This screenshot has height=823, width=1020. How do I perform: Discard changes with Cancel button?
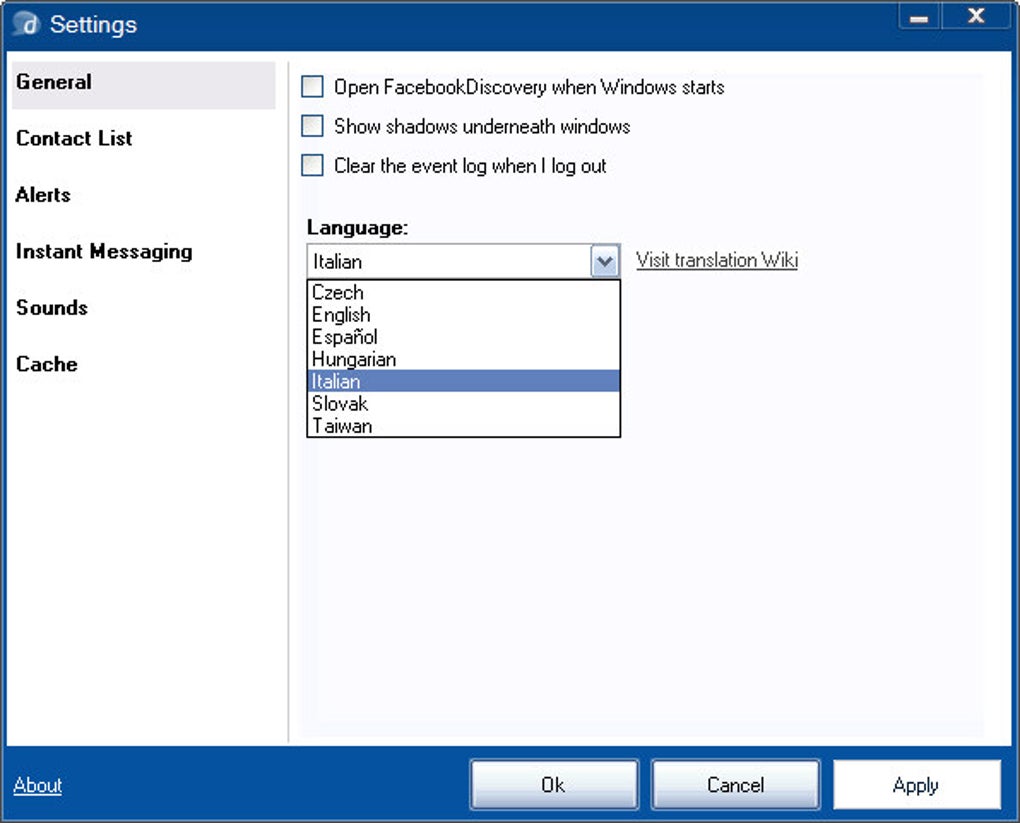(x=736, y=785)
